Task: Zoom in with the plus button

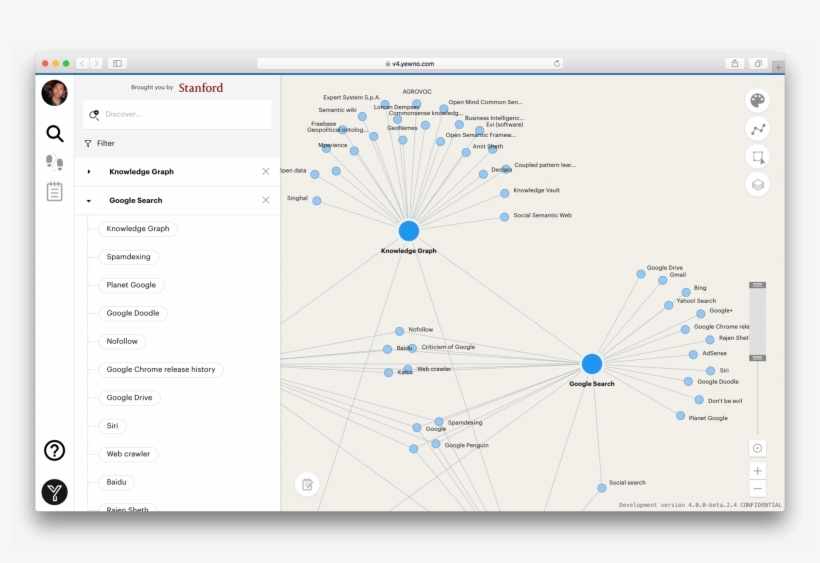Action: [757, 471]
